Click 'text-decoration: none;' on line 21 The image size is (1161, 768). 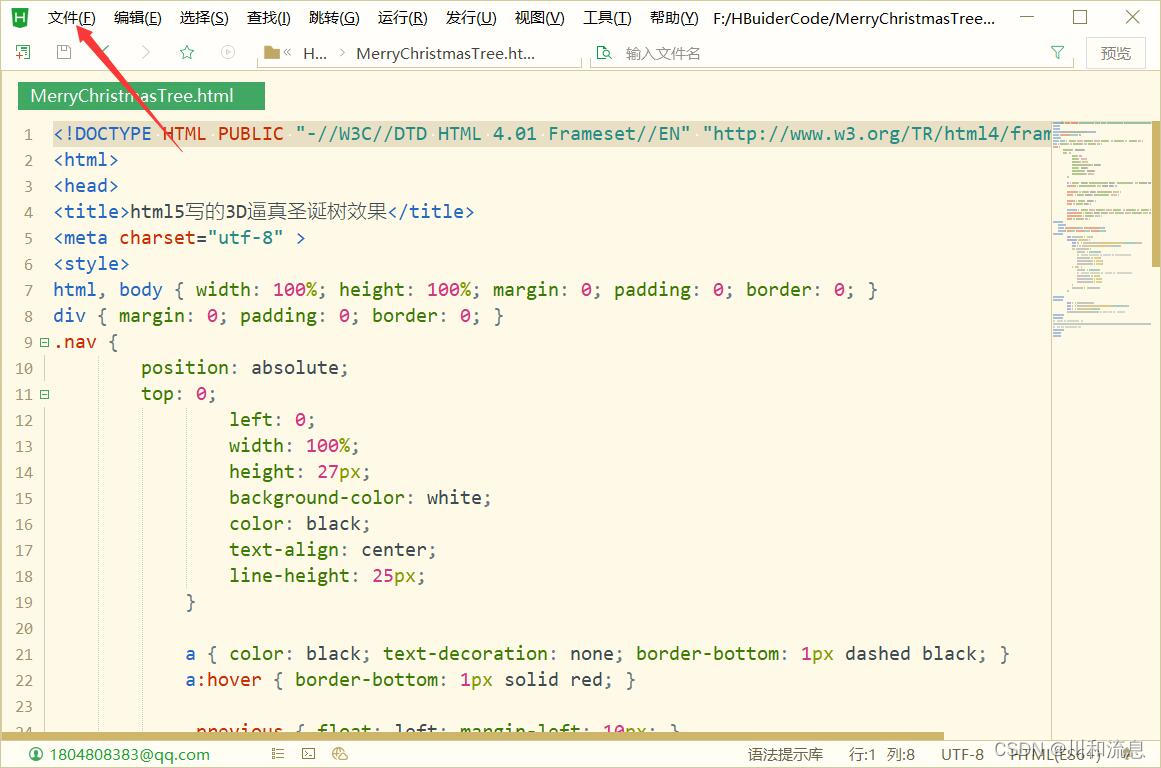503,654
